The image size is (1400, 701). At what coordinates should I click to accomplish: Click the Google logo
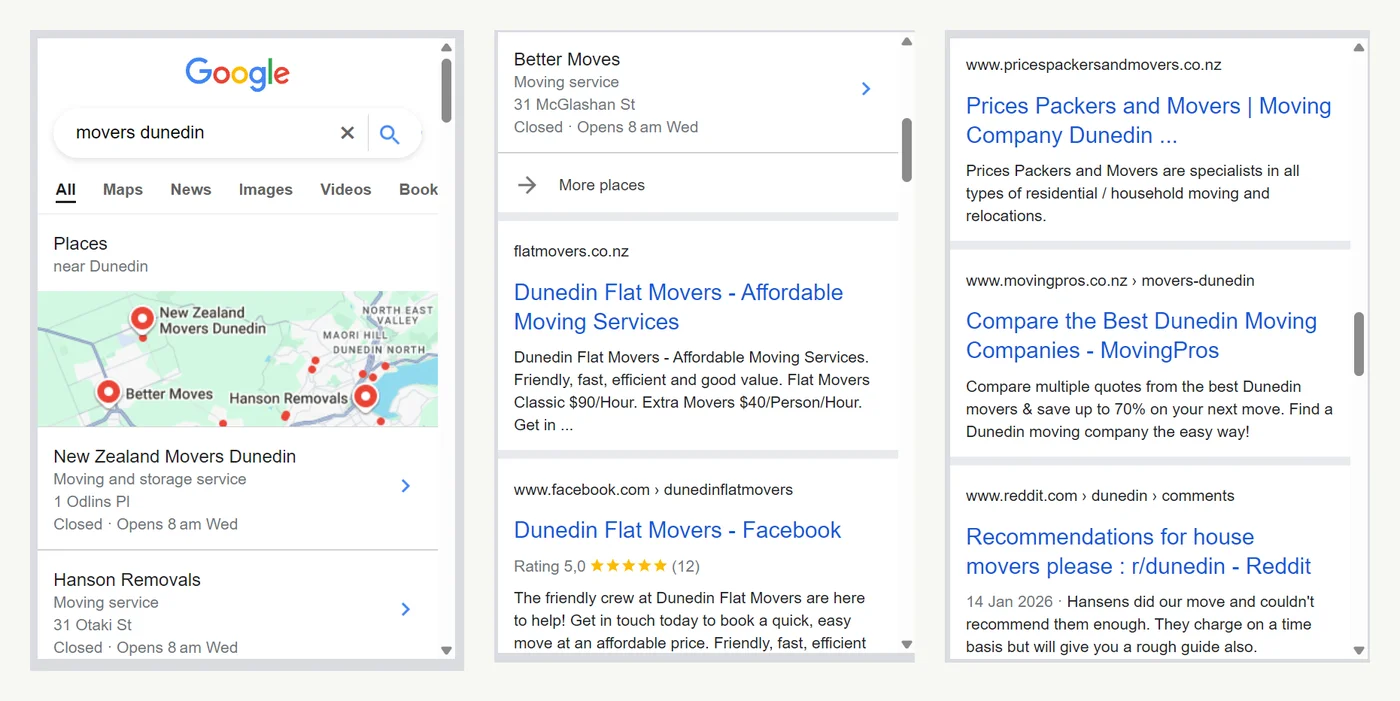point(238,74)
